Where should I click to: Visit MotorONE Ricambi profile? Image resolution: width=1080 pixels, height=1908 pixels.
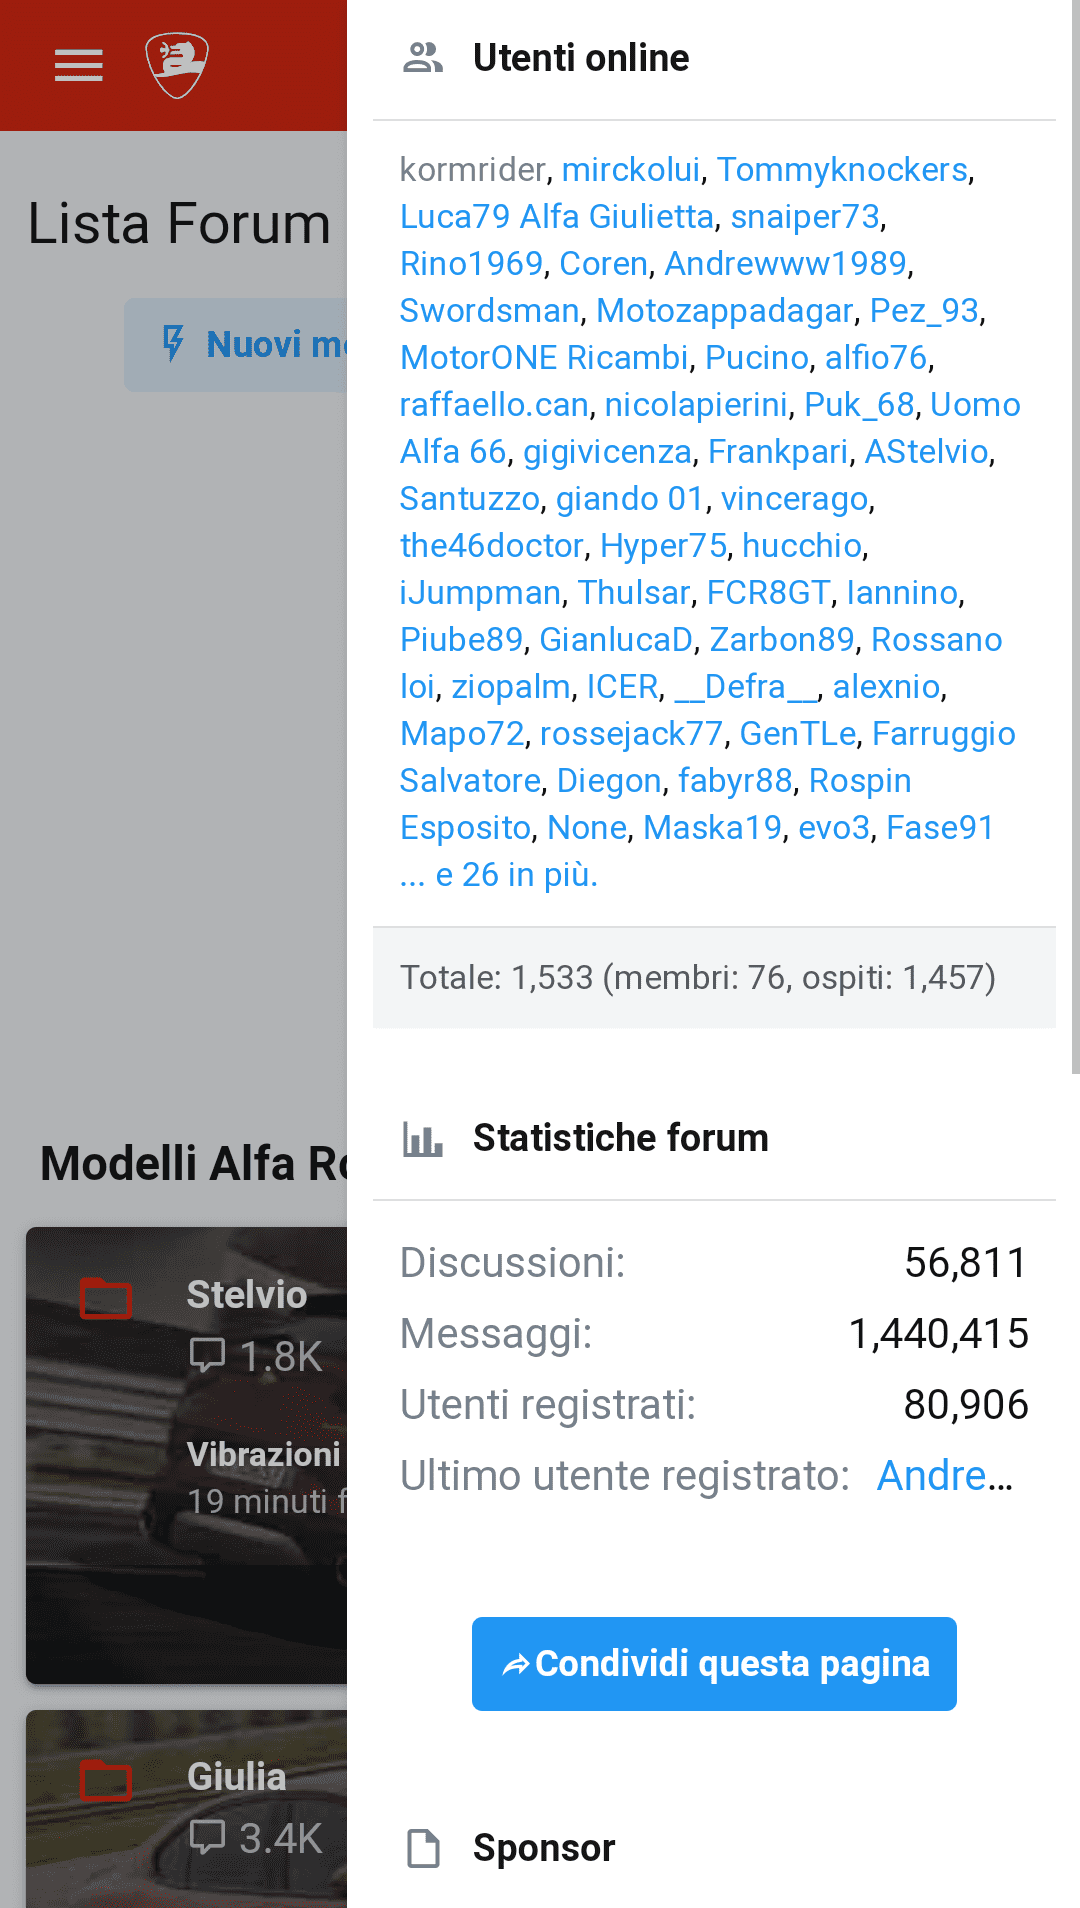coord(544,358)
